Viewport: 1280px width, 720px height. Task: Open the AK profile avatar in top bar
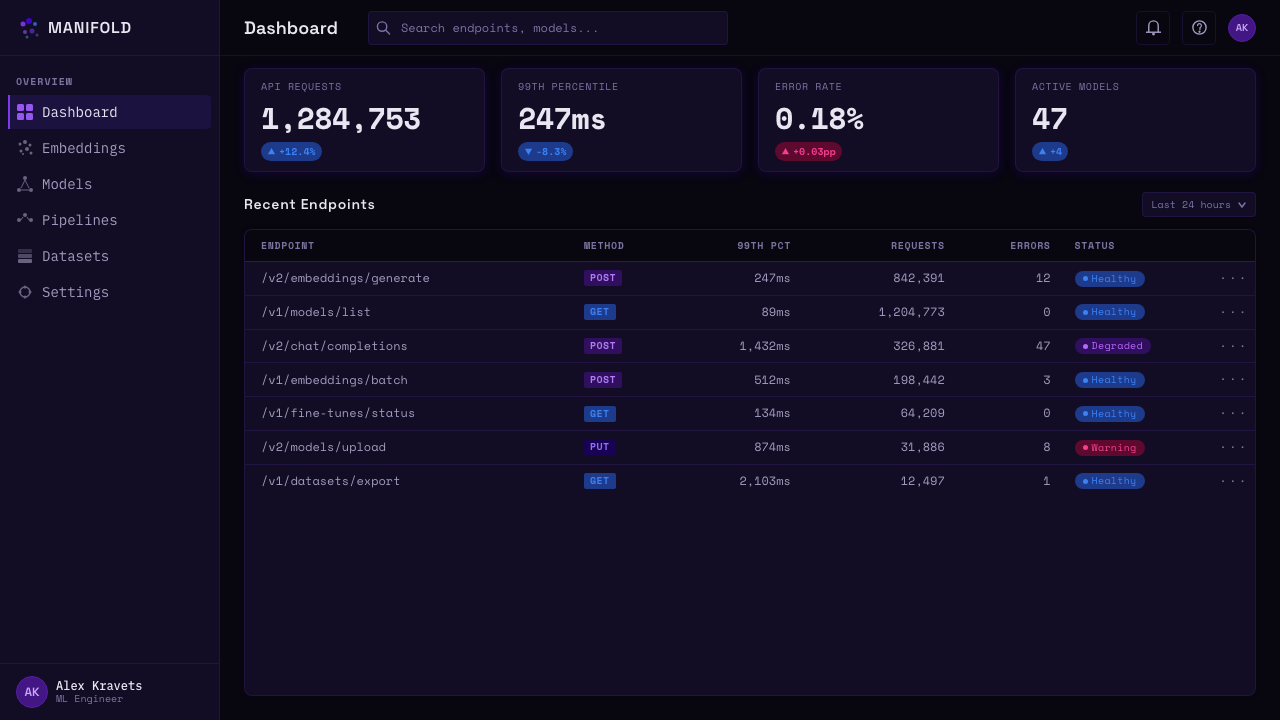1242,28
